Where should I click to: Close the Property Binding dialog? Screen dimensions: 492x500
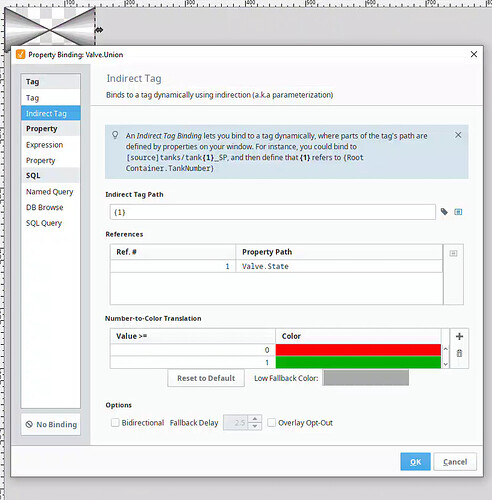(474, 54)
